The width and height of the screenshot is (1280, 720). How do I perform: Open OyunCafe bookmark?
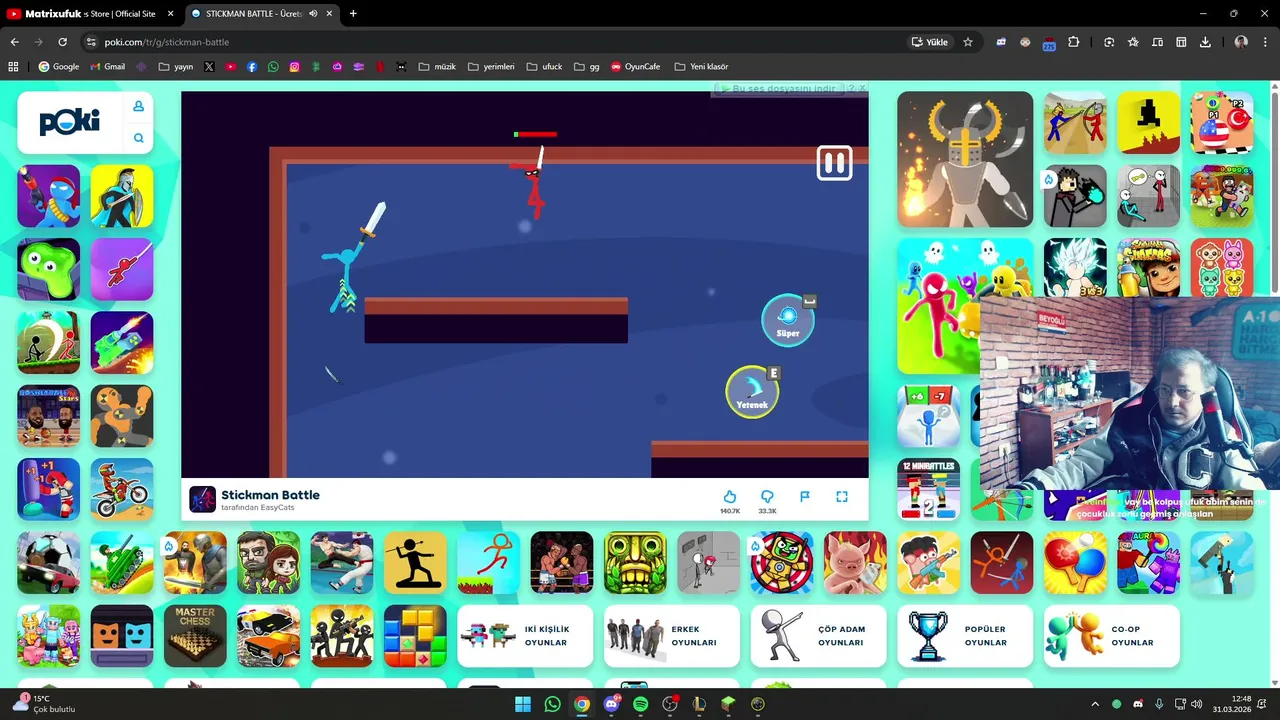[636, 67]
